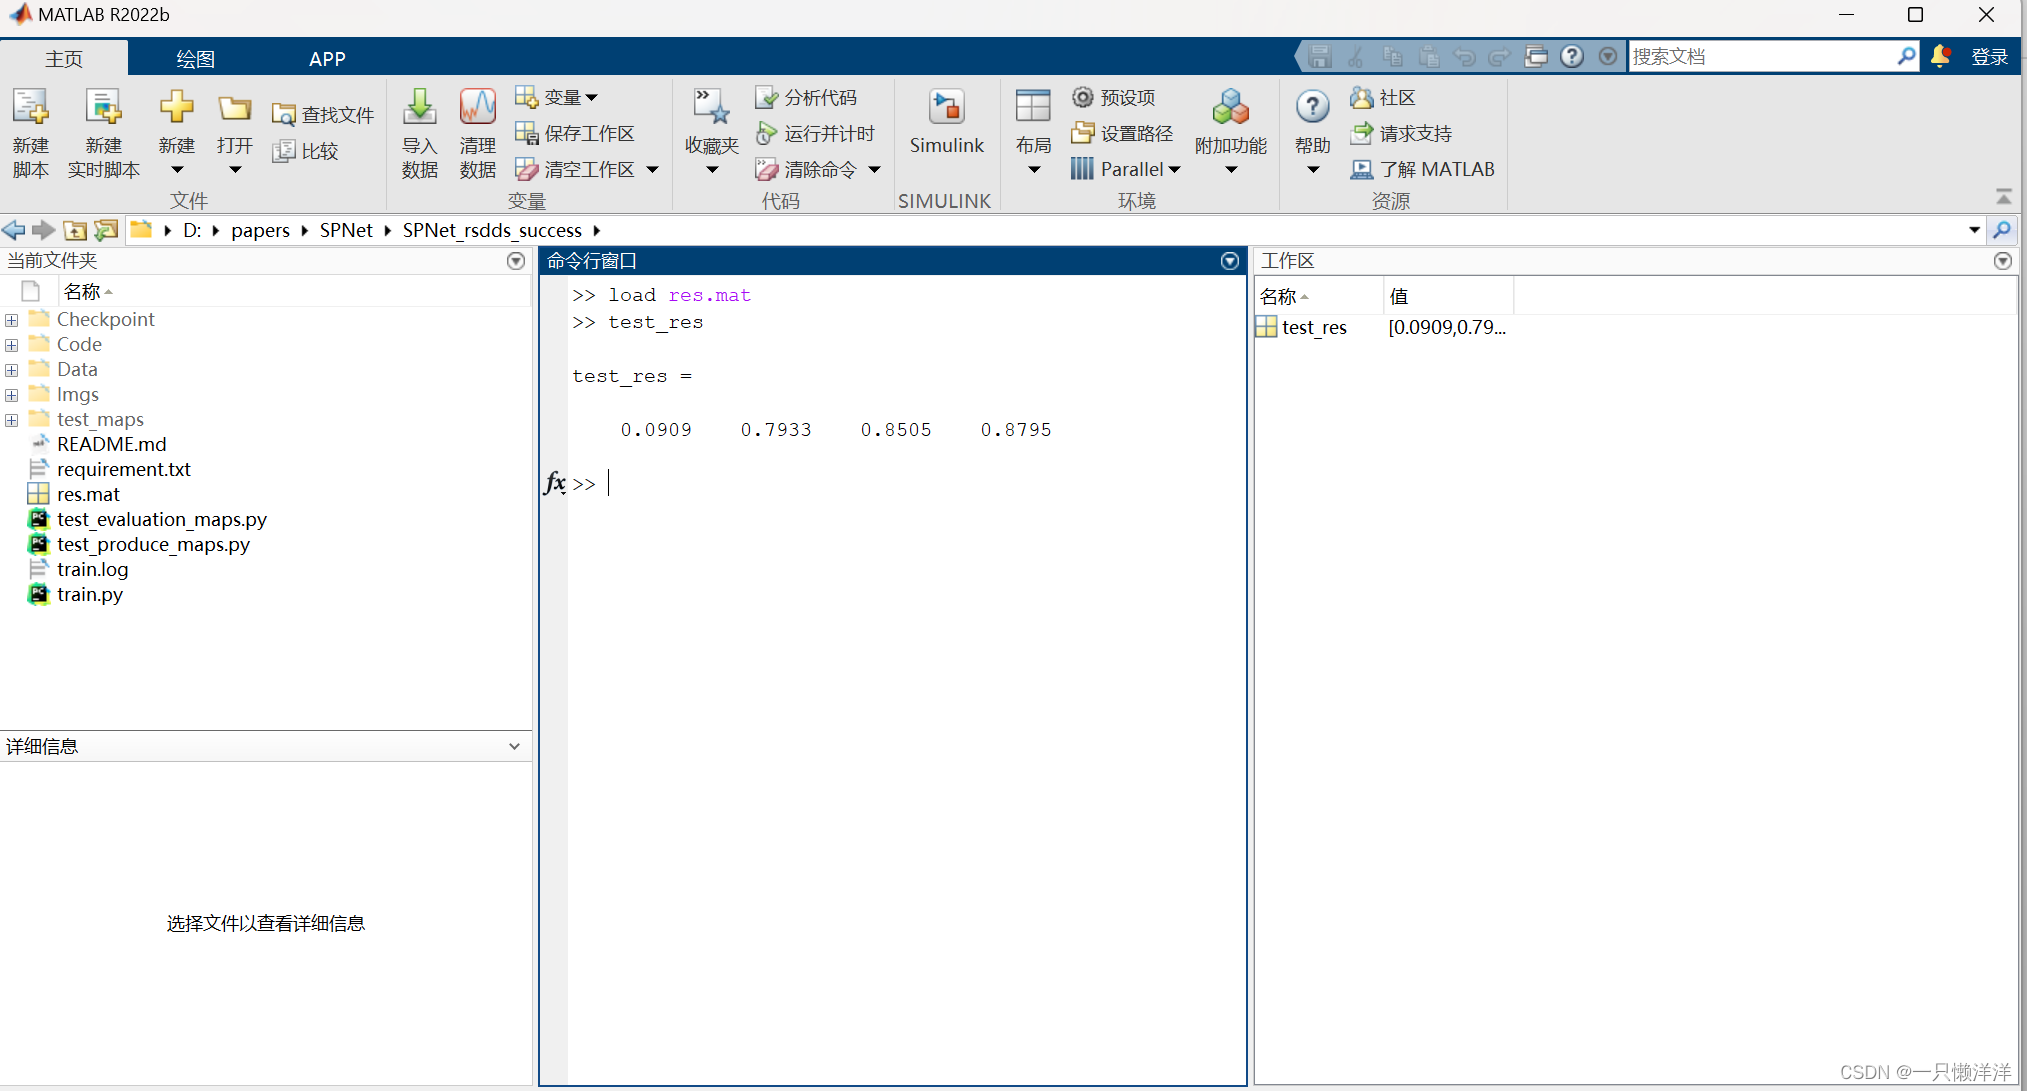The height and width of the screenshot is (1091, 2027).
Task: Click the Favorites star icon
Action: (711, 108)
